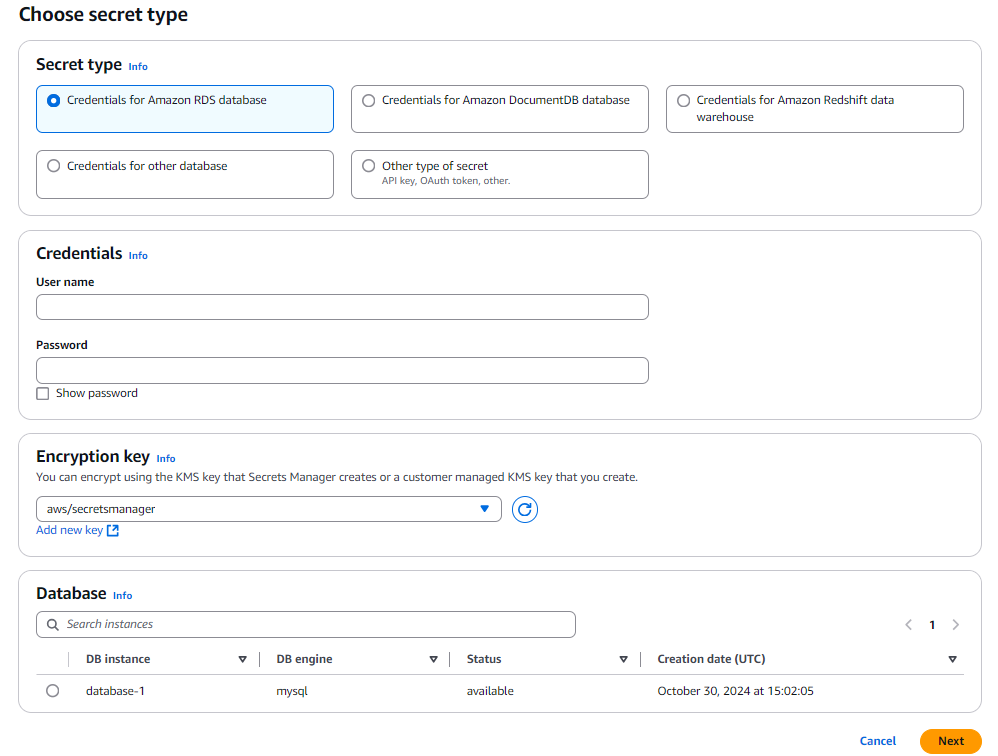Click the Cancel button

(878, 741)
